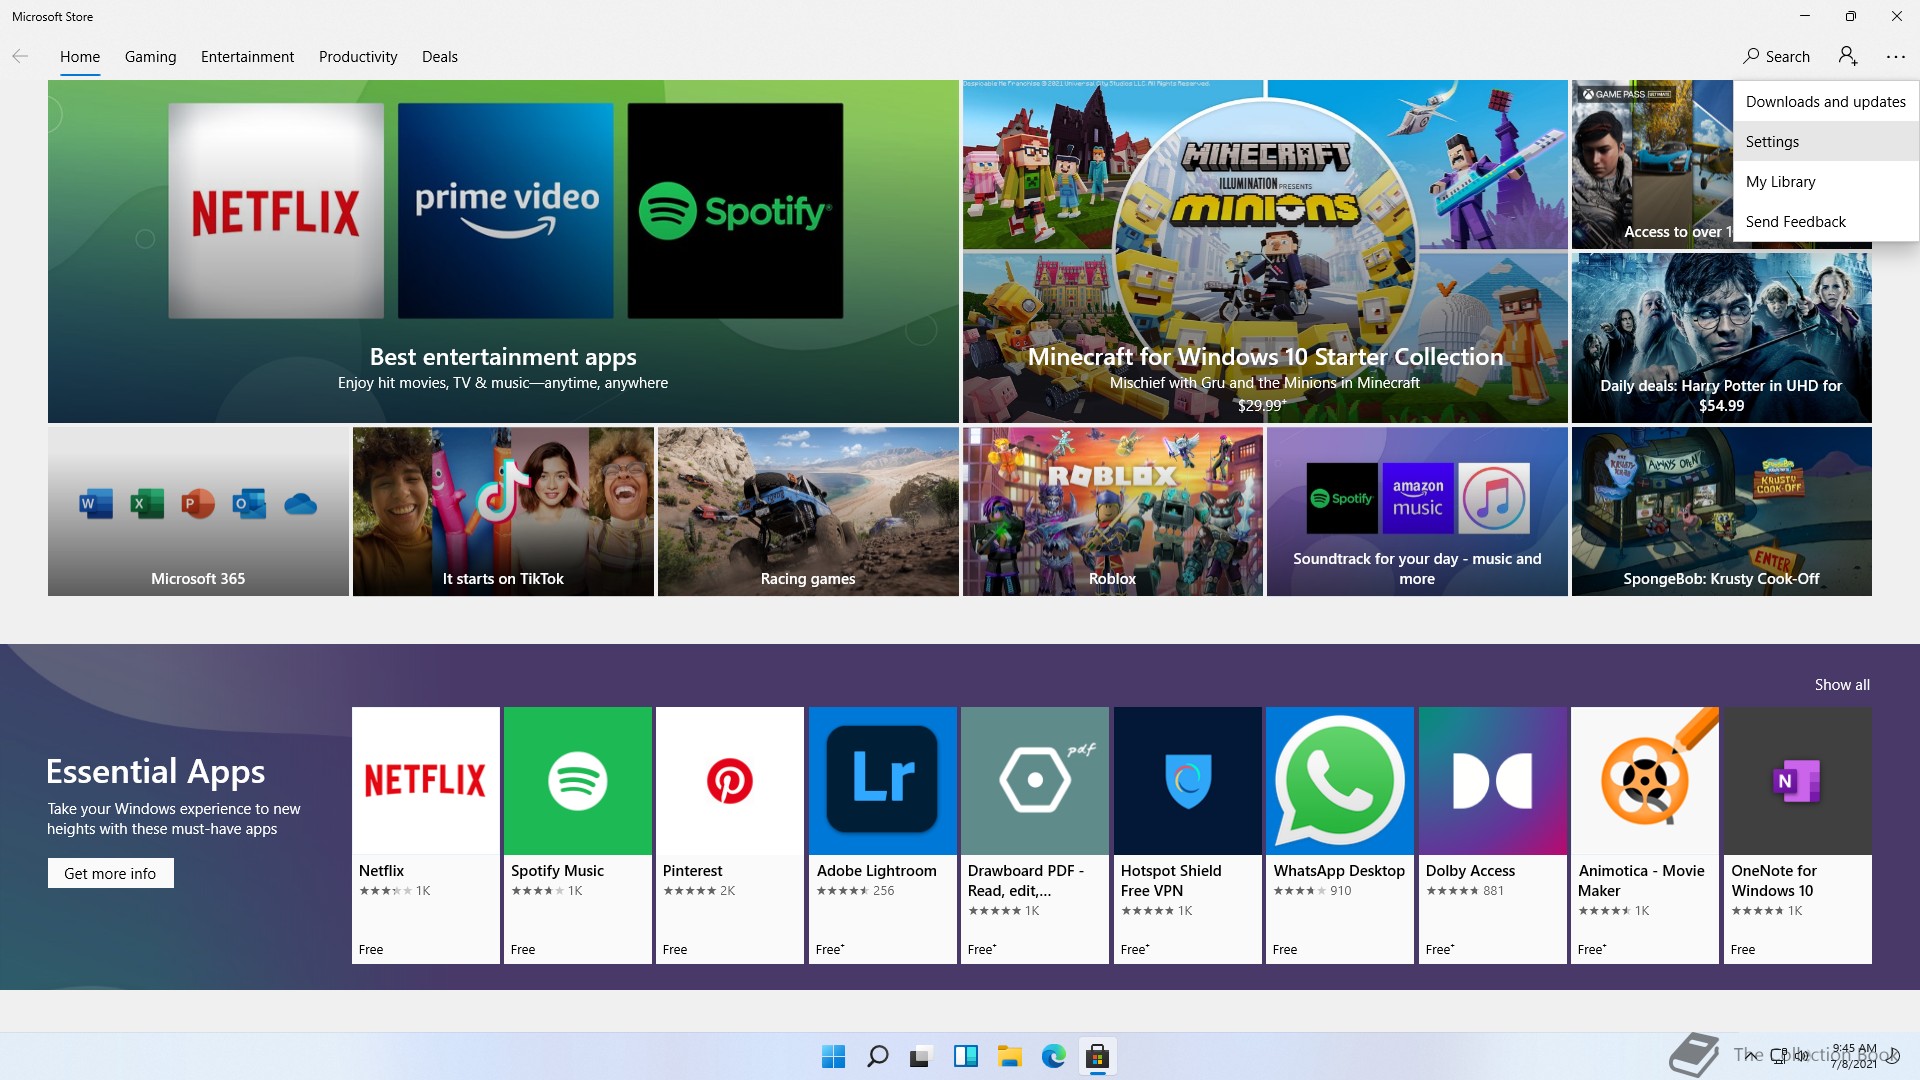Open the Racing games tile
Image resolution: width=1920 pixels, height=1080 pixels.
808,512
